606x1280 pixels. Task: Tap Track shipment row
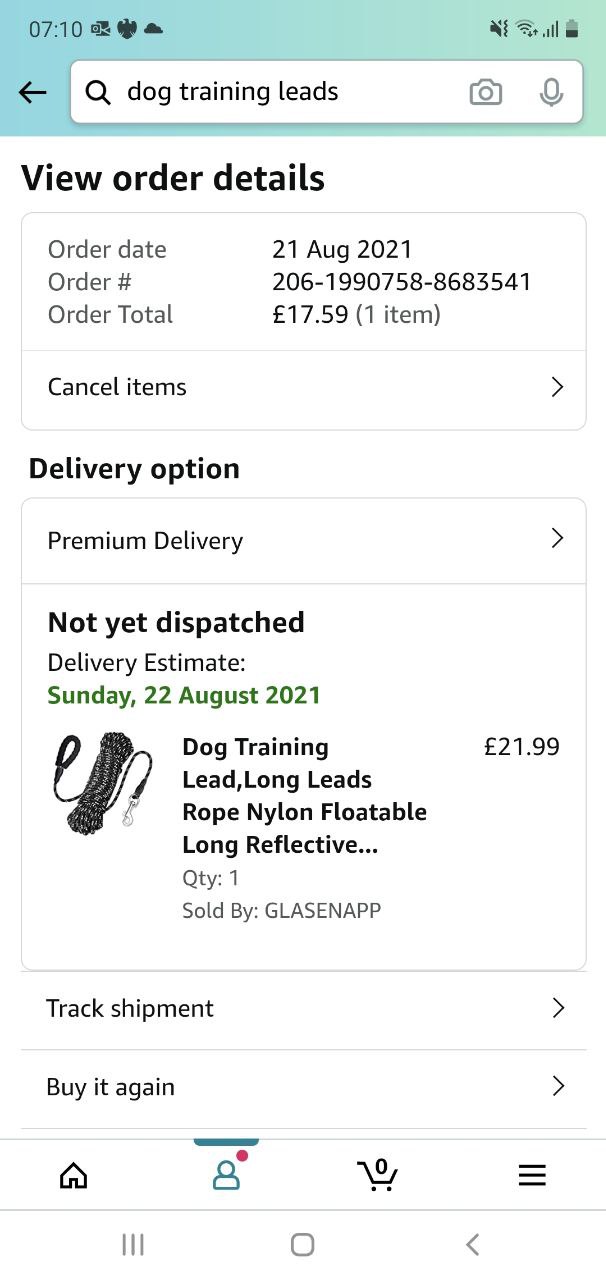coord(130,1008)
